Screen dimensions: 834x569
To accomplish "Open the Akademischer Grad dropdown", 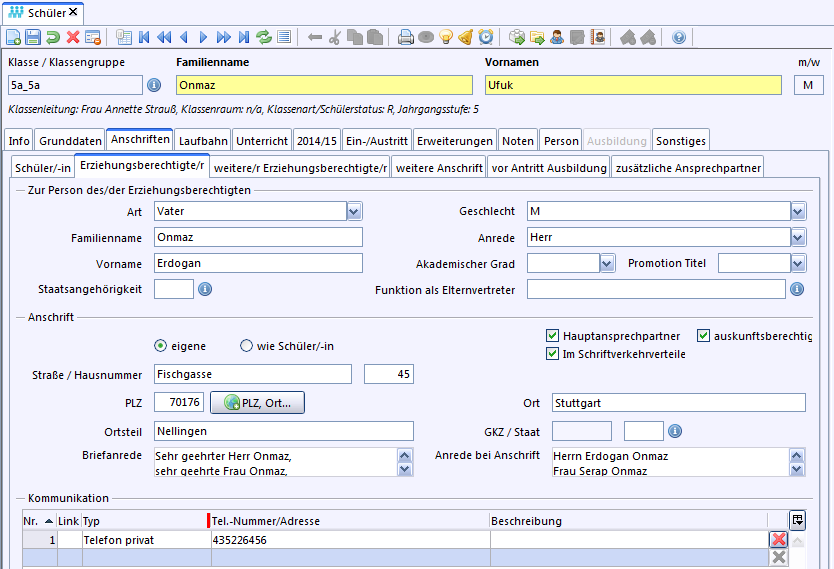I will click(x=607, y=263).
